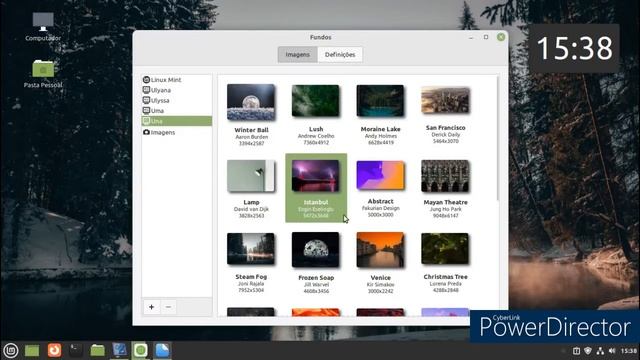Choose the Mayan Theatre wallpaper

click(x=445, y=188)
